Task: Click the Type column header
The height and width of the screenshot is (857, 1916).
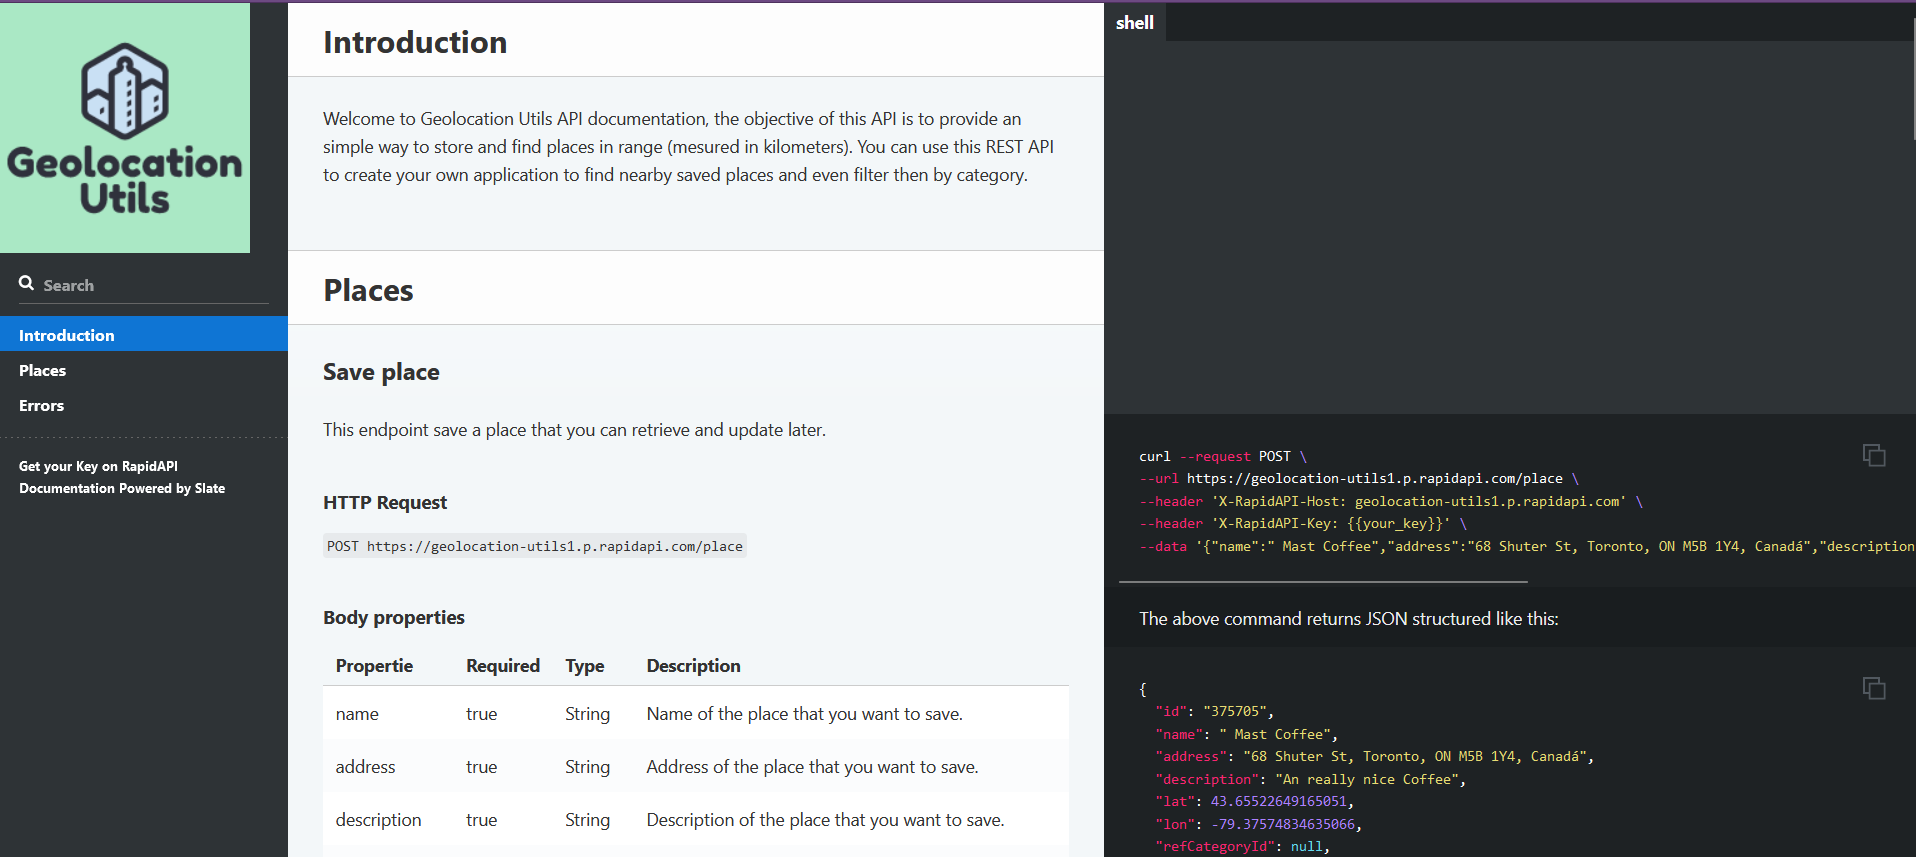Action: (x=585, y=665)
